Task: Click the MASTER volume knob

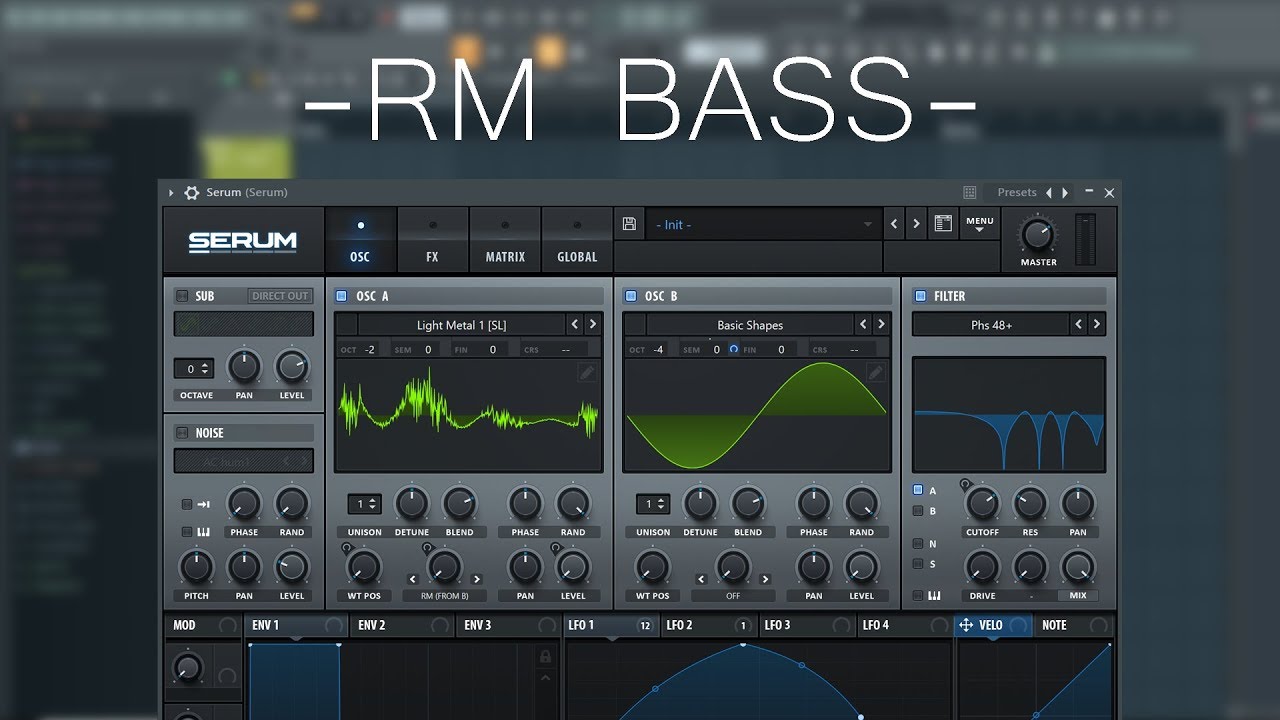Action: [1038, 236]
